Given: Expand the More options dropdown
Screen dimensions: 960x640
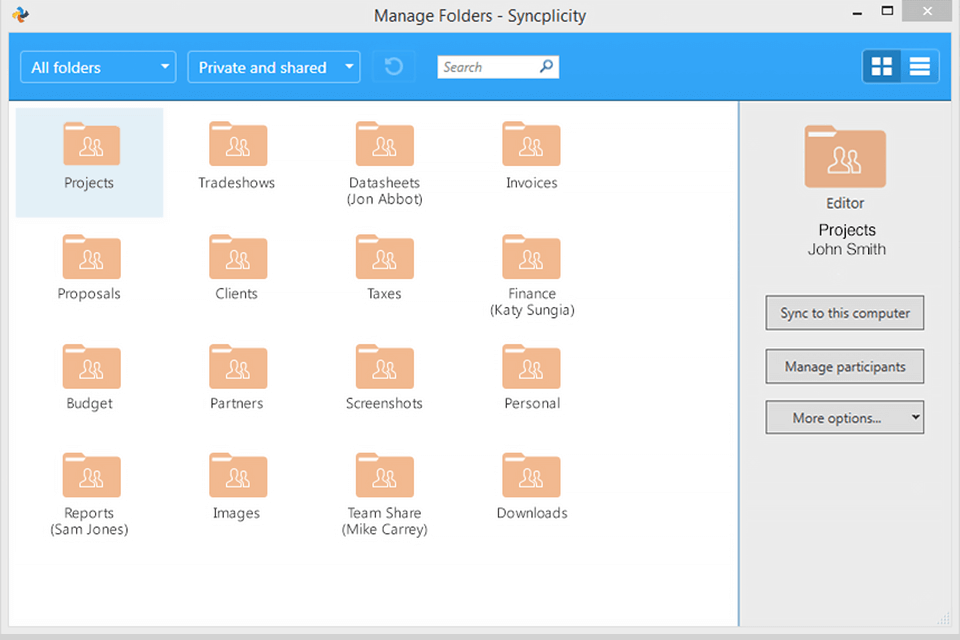Looking at the screenshot, I should pyautogui.click(x=844, y=418).
